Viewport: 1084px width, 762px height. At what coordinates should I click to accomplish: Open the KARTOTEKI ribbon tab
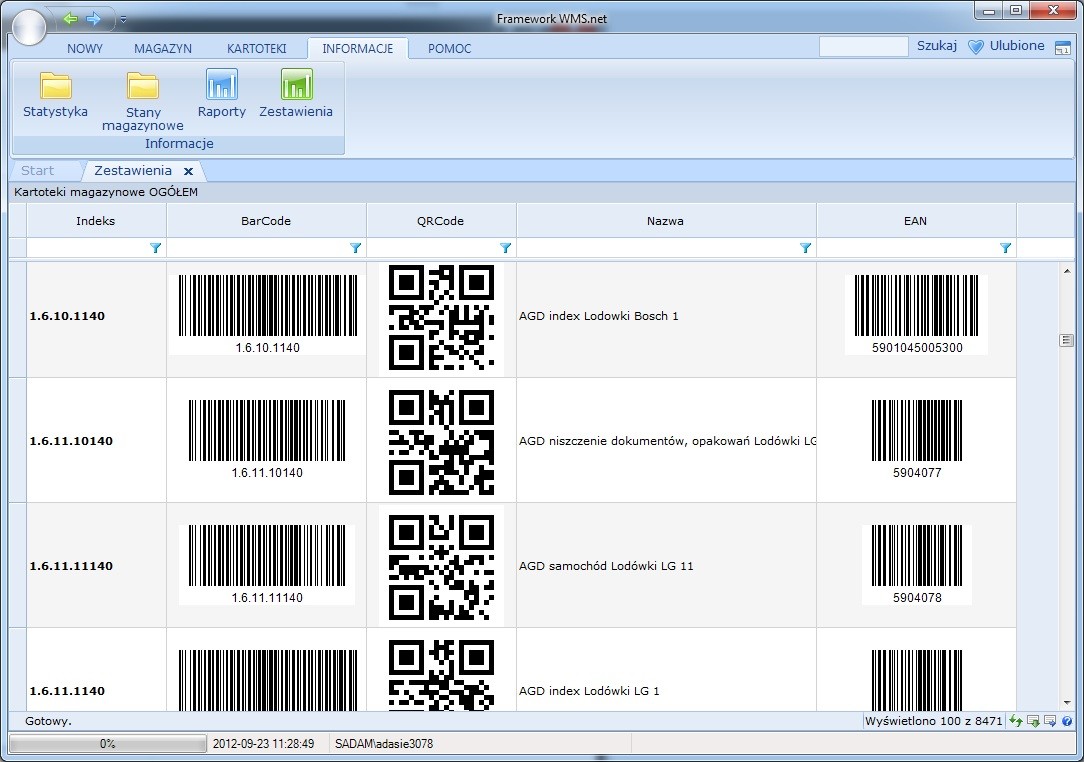[256, 48]
